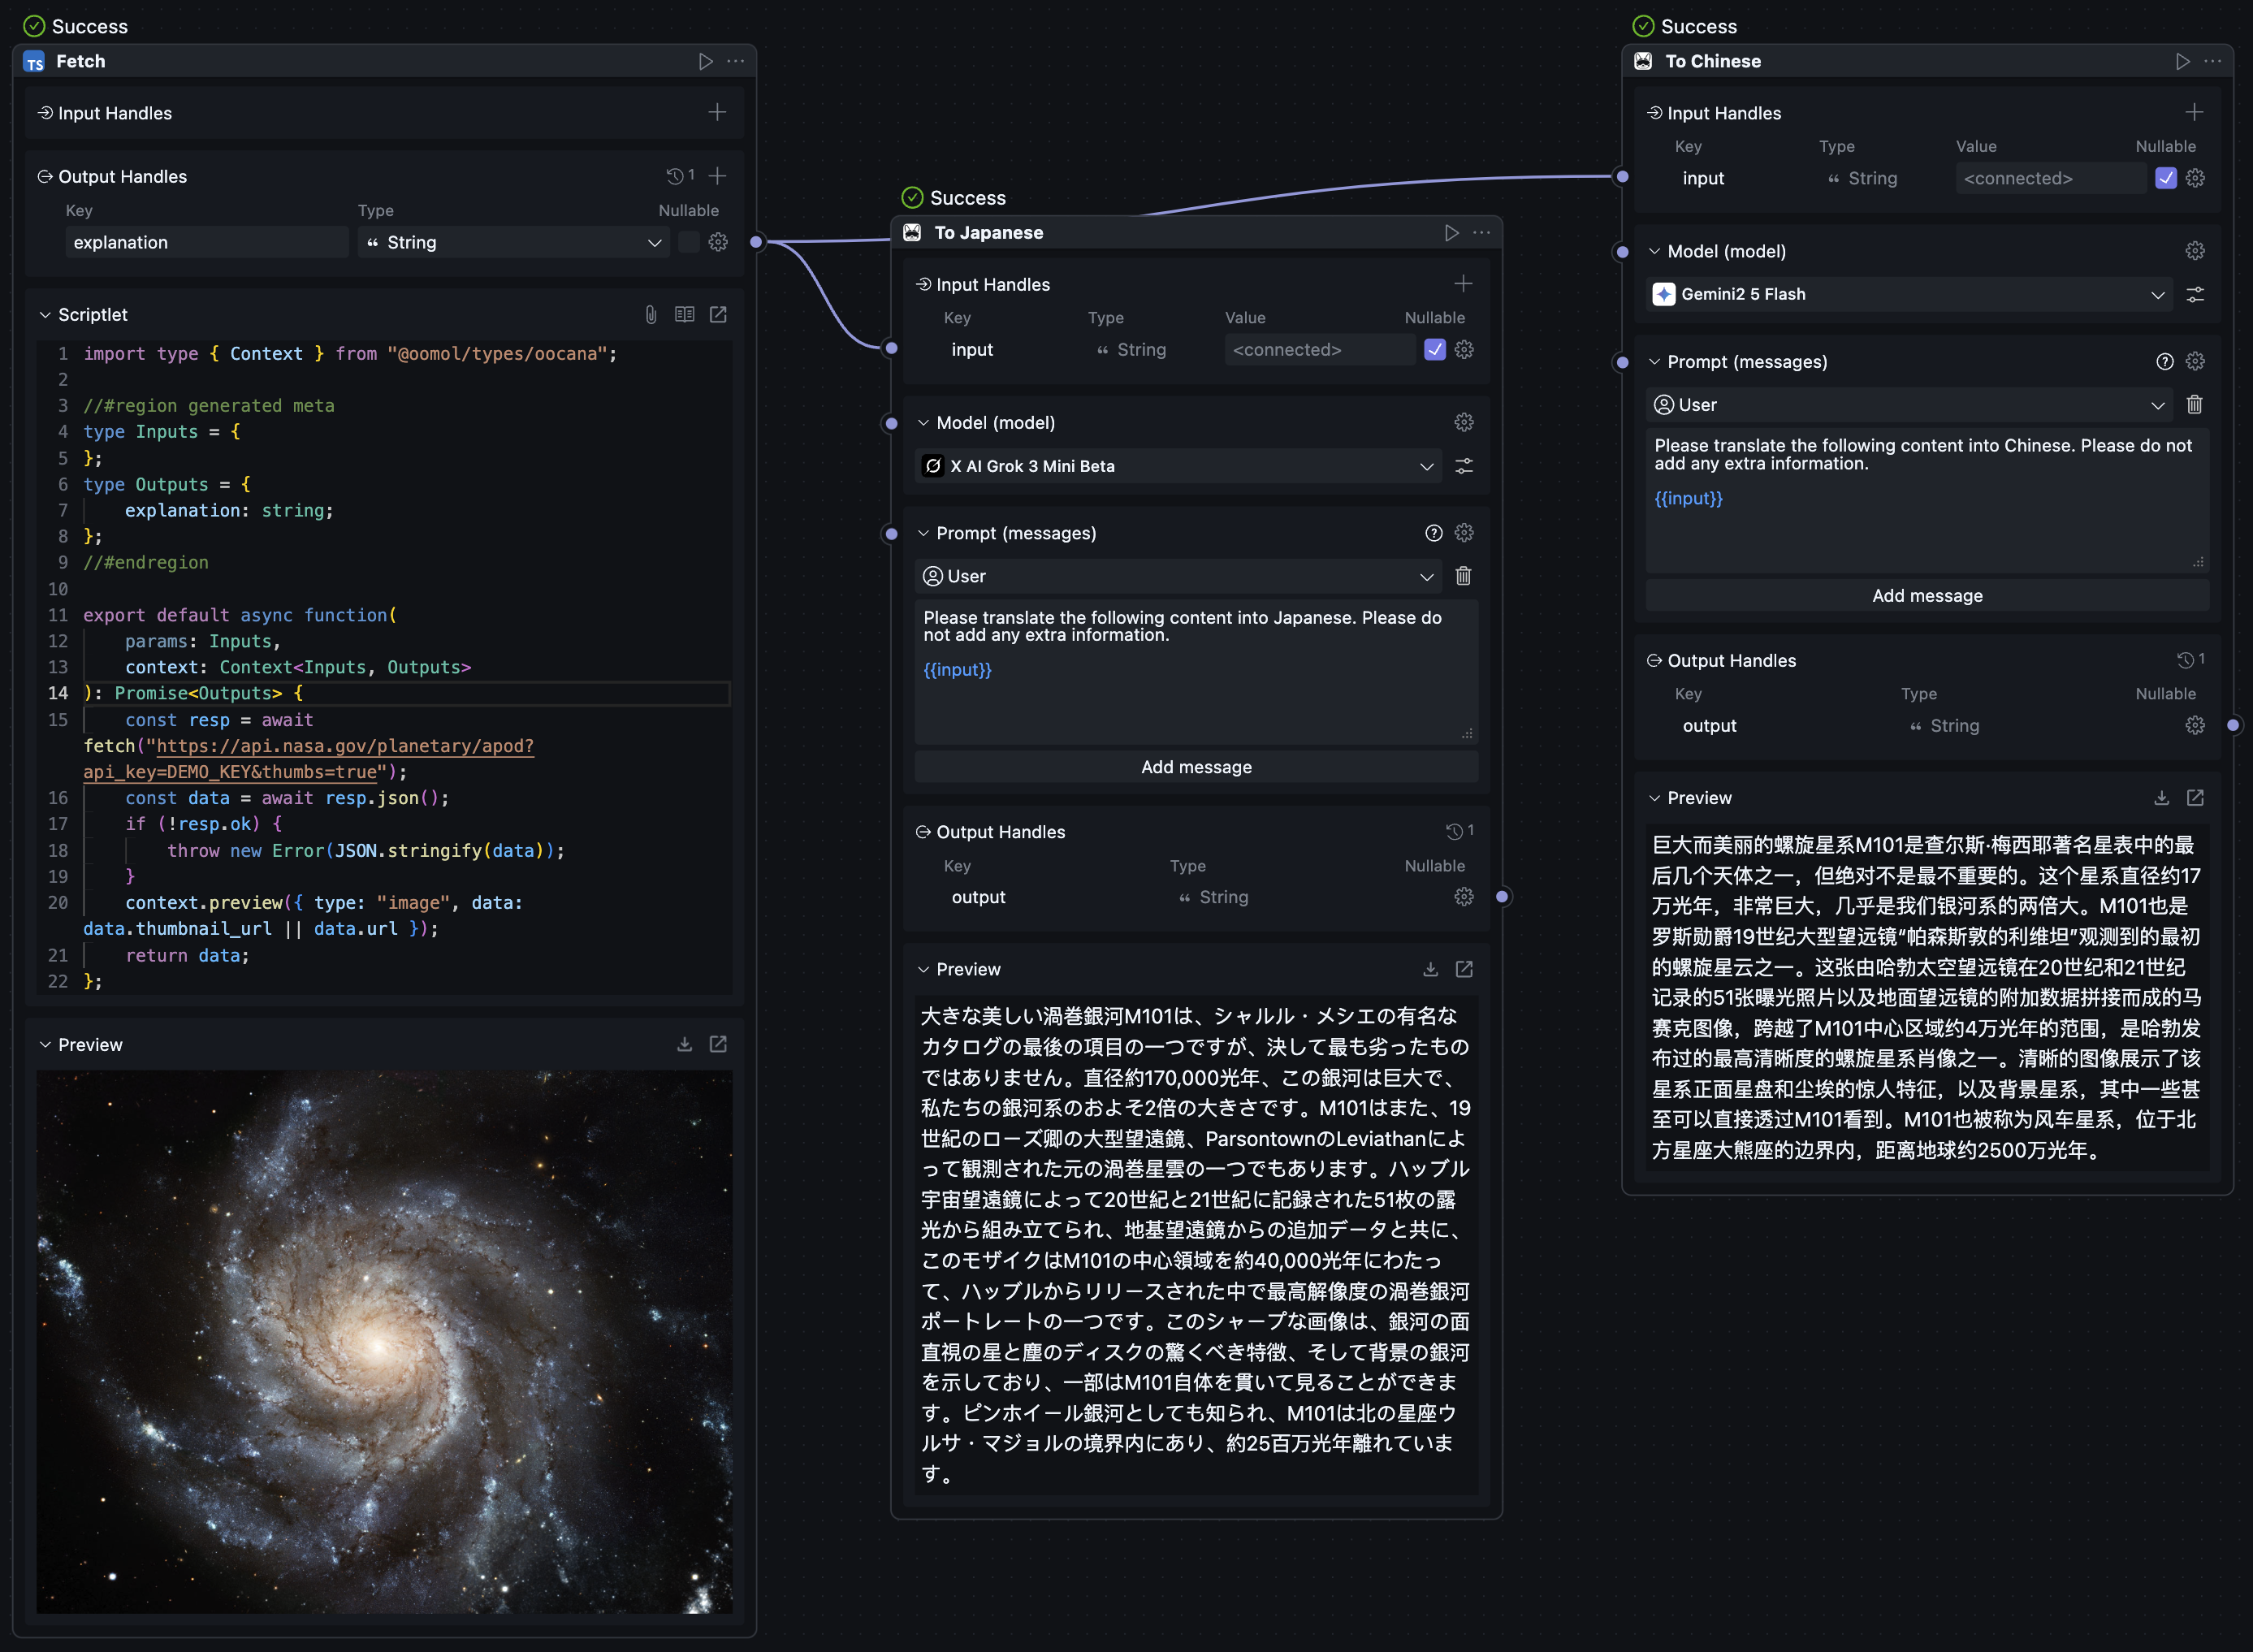Open Prompt help icon in To Chinese
Image resolution: width=2253 pixels, height=1652 pixels.
pos(2164,361)
